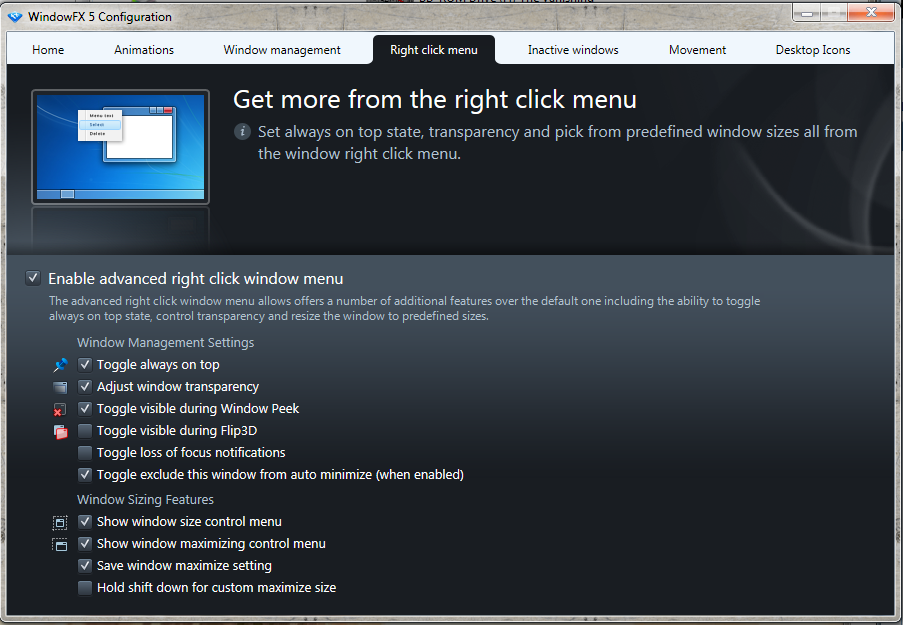Uncheck Toggle always on top
The height and width of the screenshot is (625, 903).
click(85, 365)
